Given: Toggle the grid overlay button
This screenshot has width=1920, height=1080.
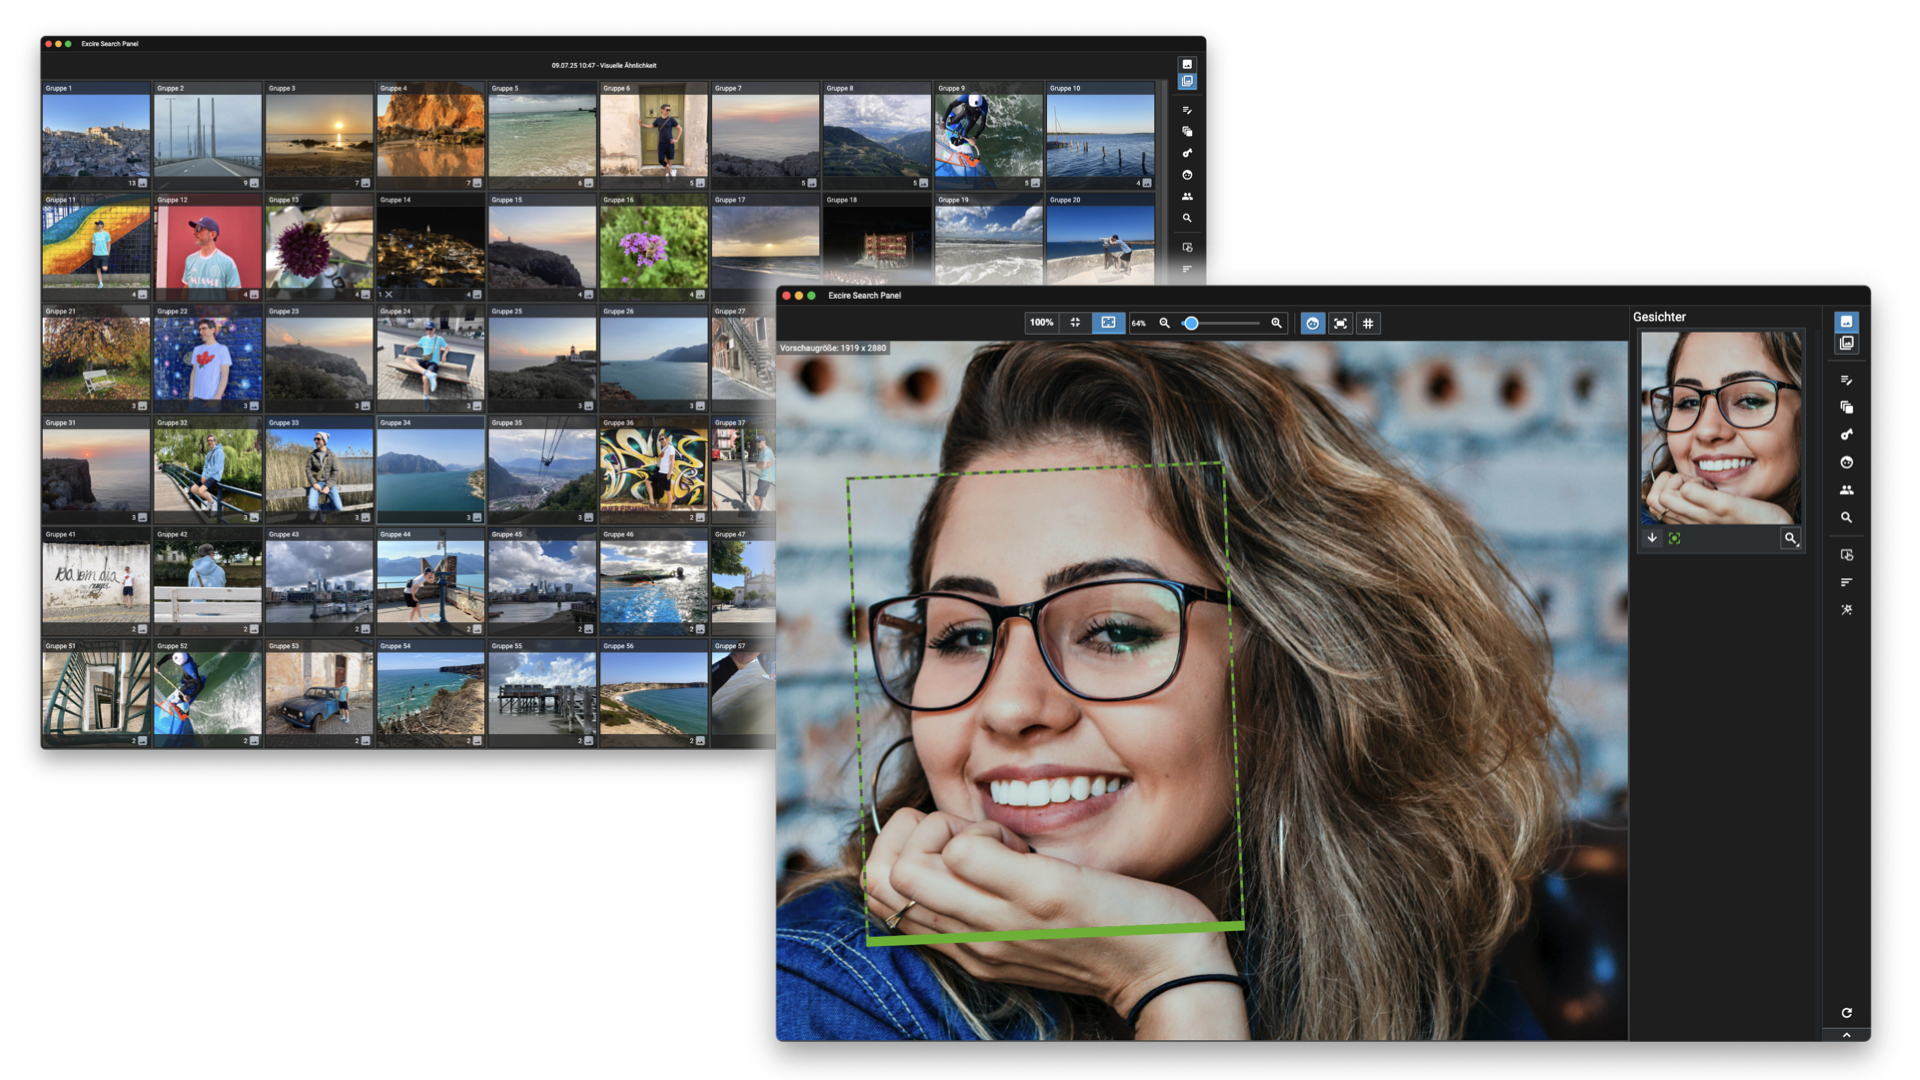Looking at the screenshot, I should click(x=1368, y=323).
